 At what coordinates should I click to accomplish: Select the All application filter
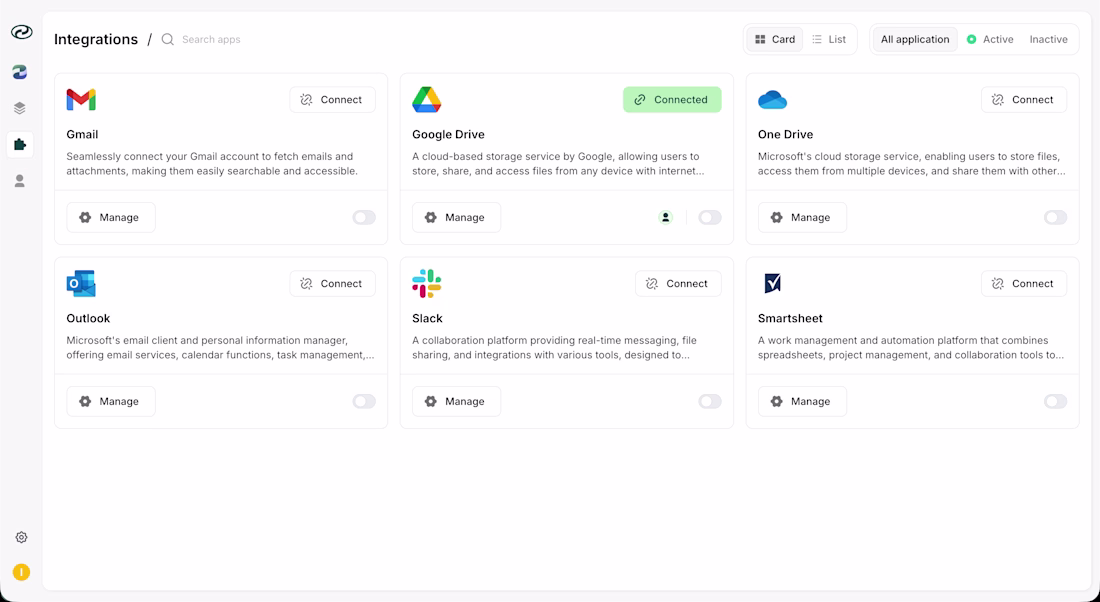point(915,39)
